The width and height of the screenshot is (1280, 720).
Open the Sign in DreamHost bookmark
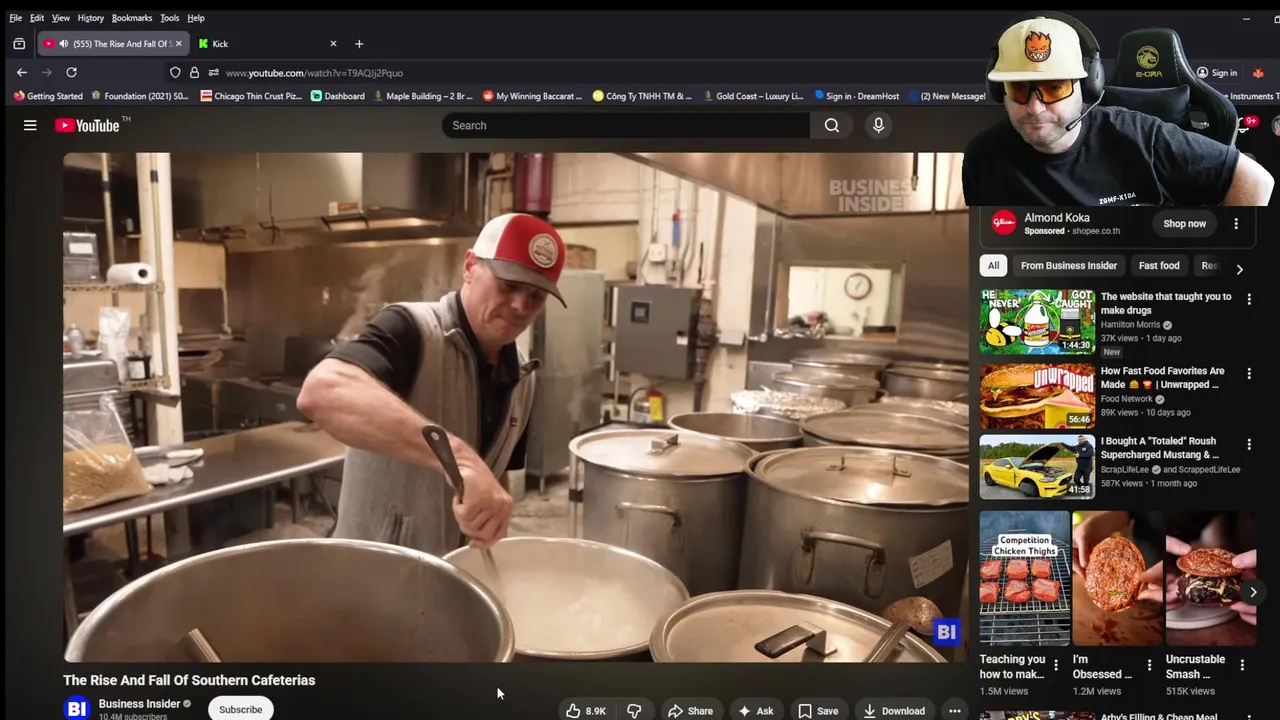(x=857, y=96)
